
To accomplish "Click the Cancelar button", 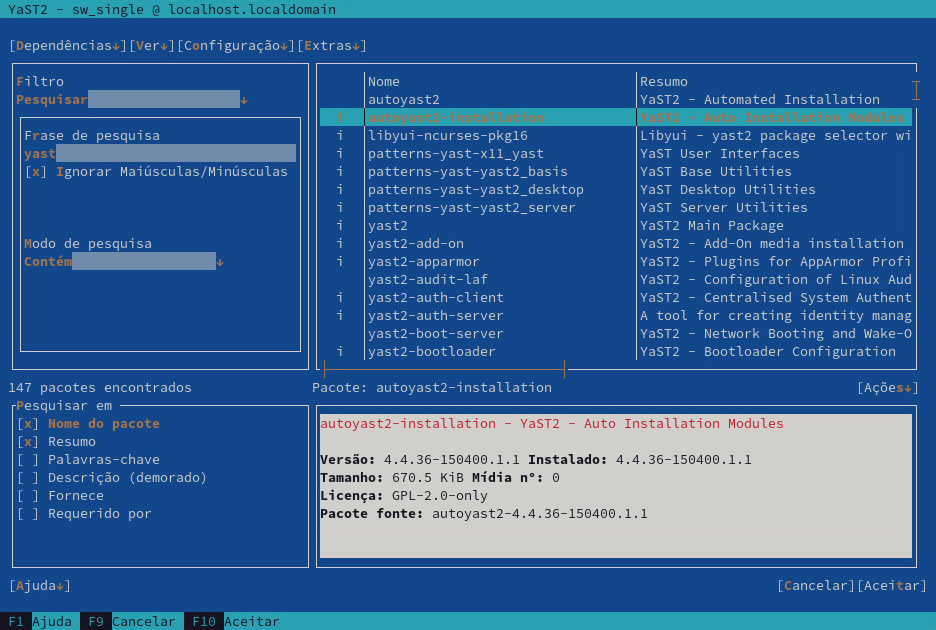I will tap(816, 586).
